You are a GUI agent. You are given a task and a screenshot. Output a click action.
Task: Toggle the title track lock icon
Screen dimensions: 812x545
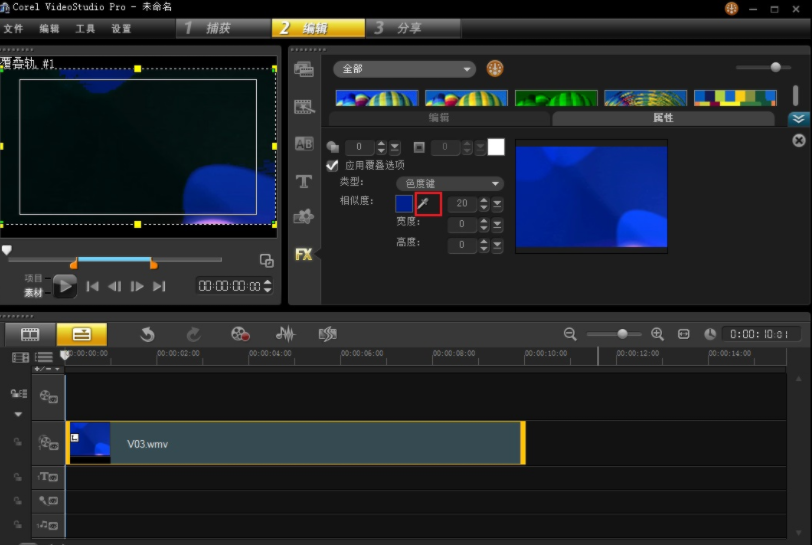18,477
